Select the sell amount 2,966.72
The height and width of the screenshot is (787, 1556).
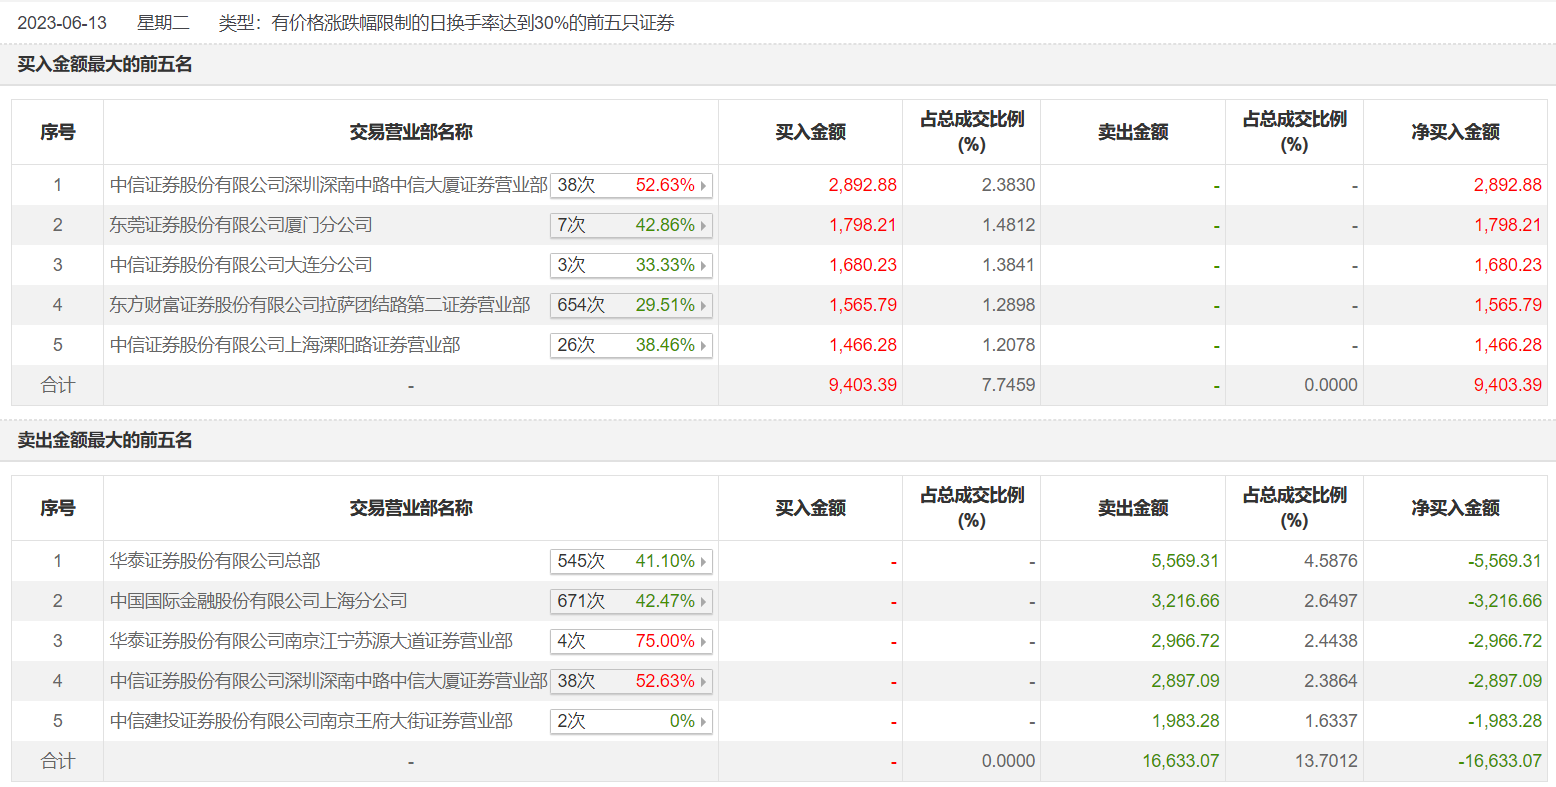coord(1185,641)
